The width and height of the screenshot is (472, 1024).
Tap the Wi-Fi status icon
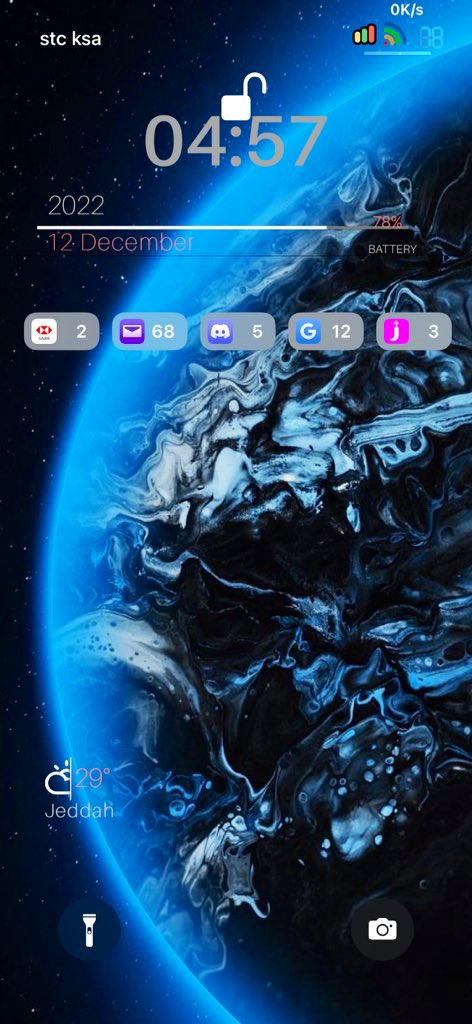[394, 35]
